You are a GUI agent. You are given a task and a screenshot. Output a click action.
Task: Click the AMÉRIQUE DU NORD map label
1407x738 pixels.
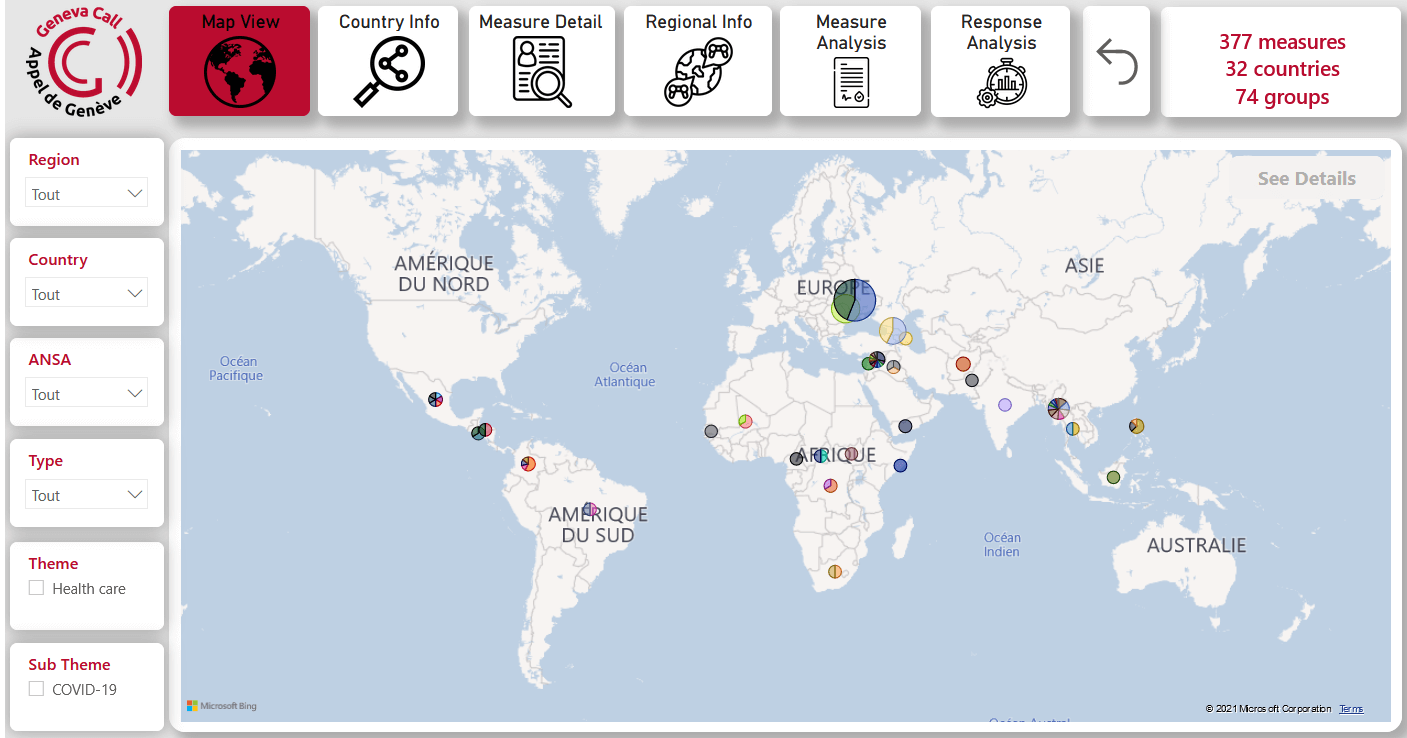point(444,273)
